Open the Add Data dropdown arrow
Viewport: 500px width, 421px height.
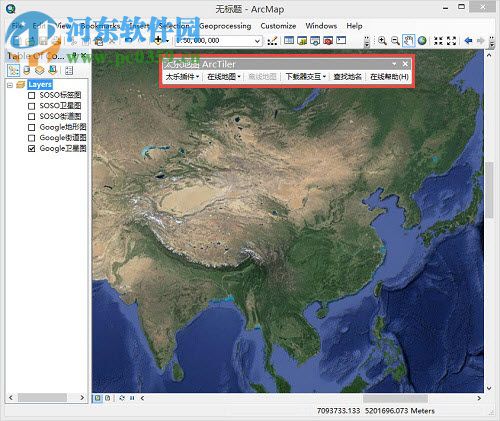pos(167,41)
